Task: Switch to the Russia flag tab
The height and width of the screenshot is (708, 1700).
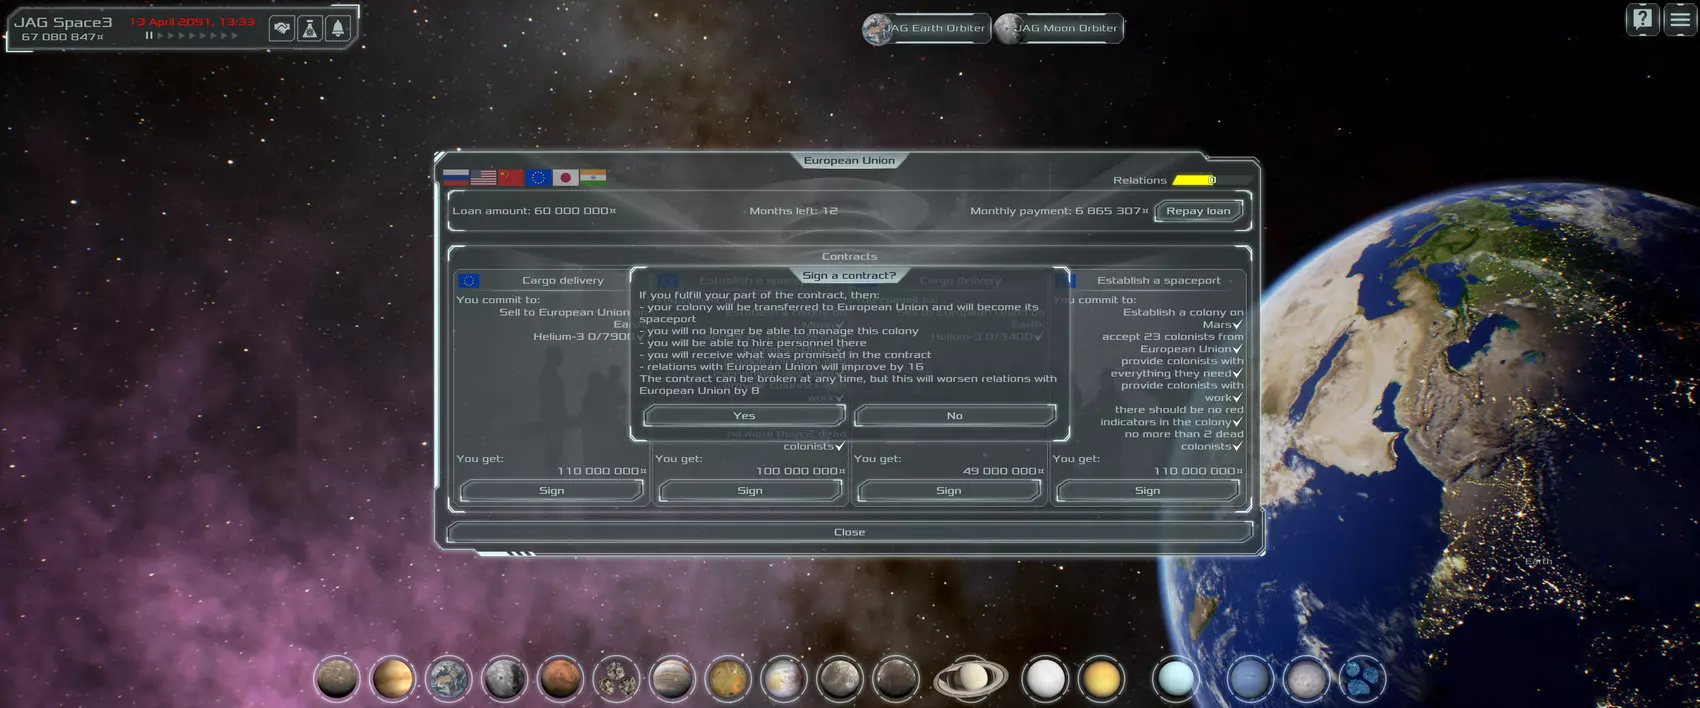Action: (456, 177)
